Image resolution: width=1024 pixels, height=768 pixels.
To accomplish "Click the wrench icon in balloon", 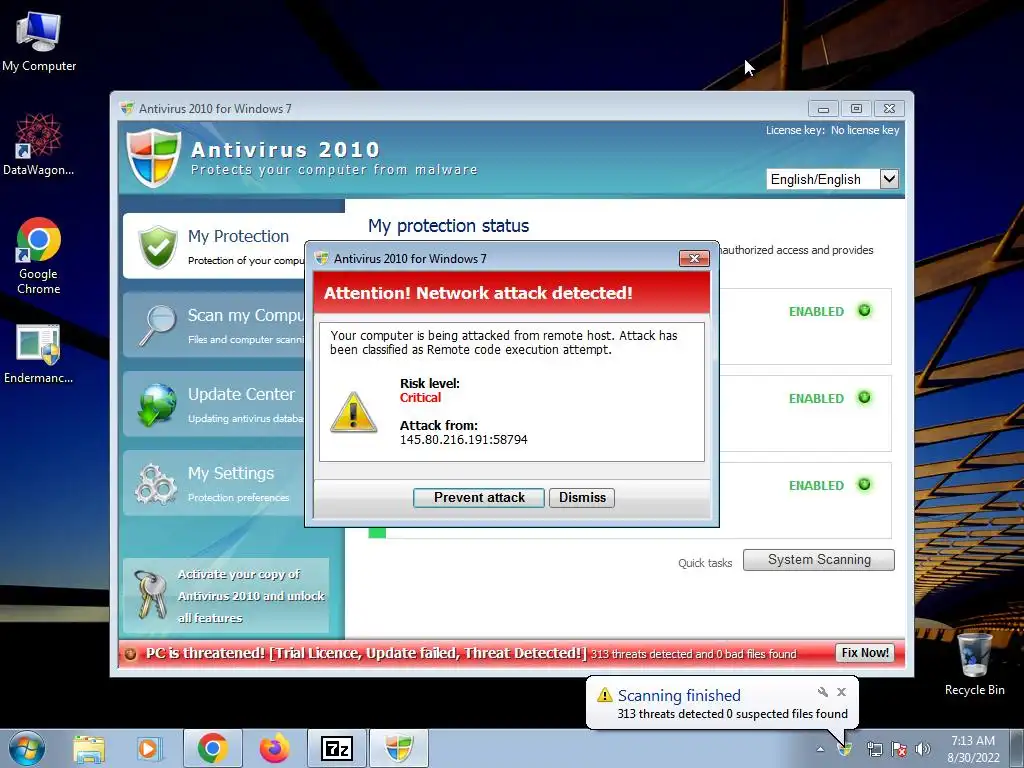I will (823, 692).
